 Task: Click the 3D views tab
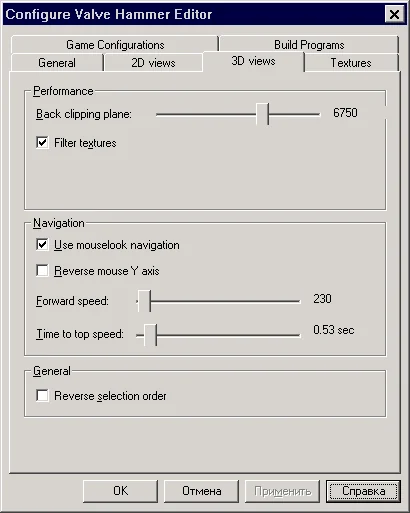point(253,61)
